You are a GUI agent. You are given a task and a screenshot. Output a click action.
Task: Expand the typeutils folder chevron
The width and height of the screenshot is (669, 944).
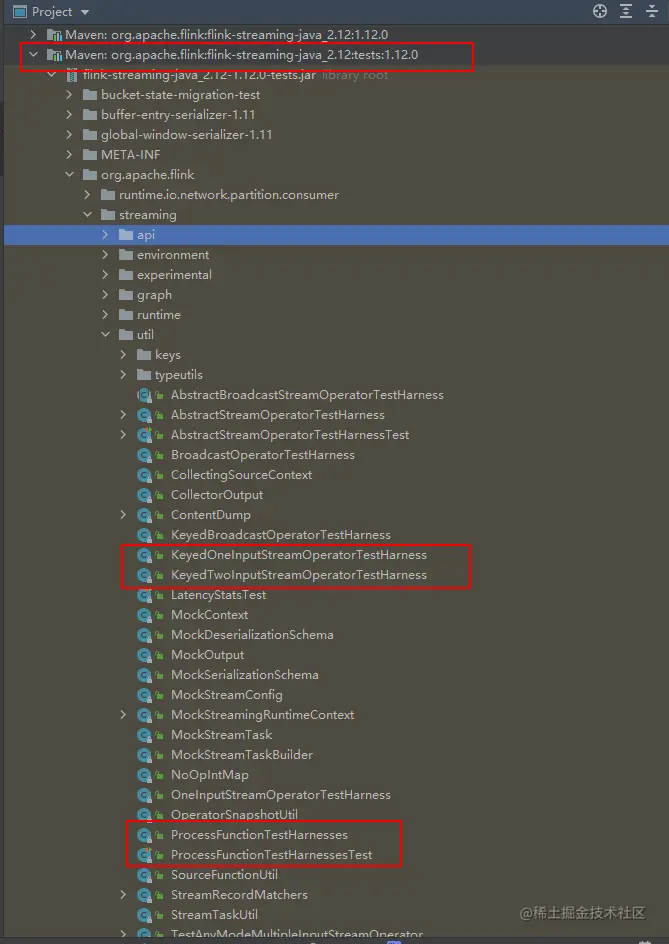point(123,374)
